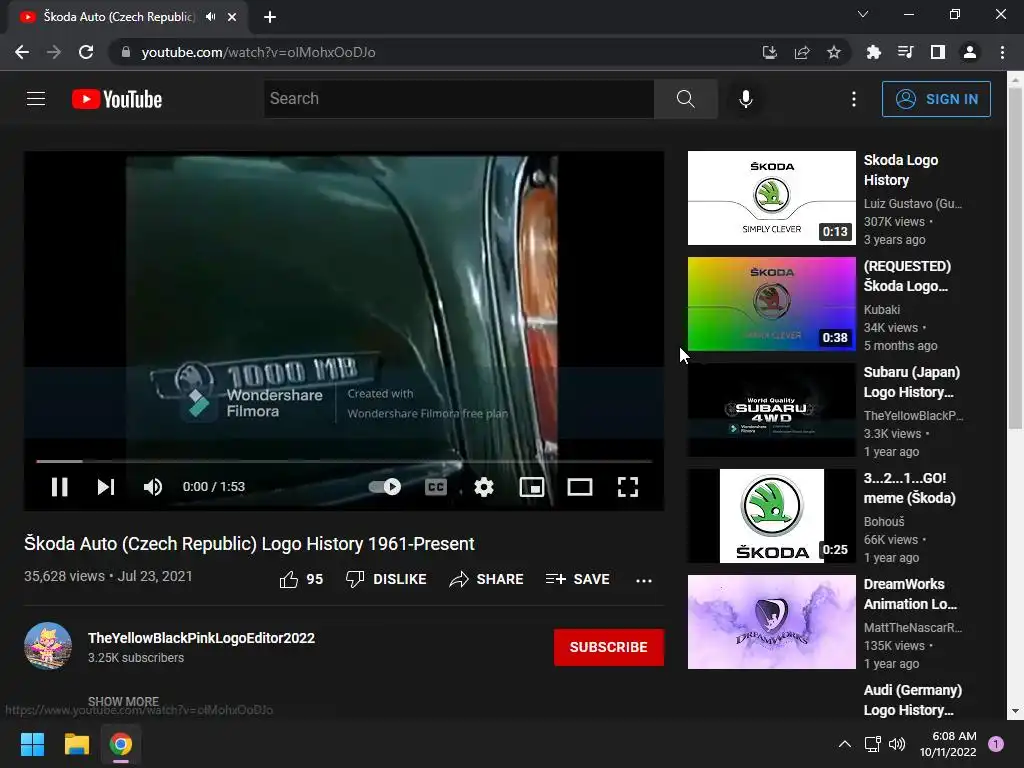Bookmark this page with the star
The image size is (1024, 768).
tap(834, 52)
